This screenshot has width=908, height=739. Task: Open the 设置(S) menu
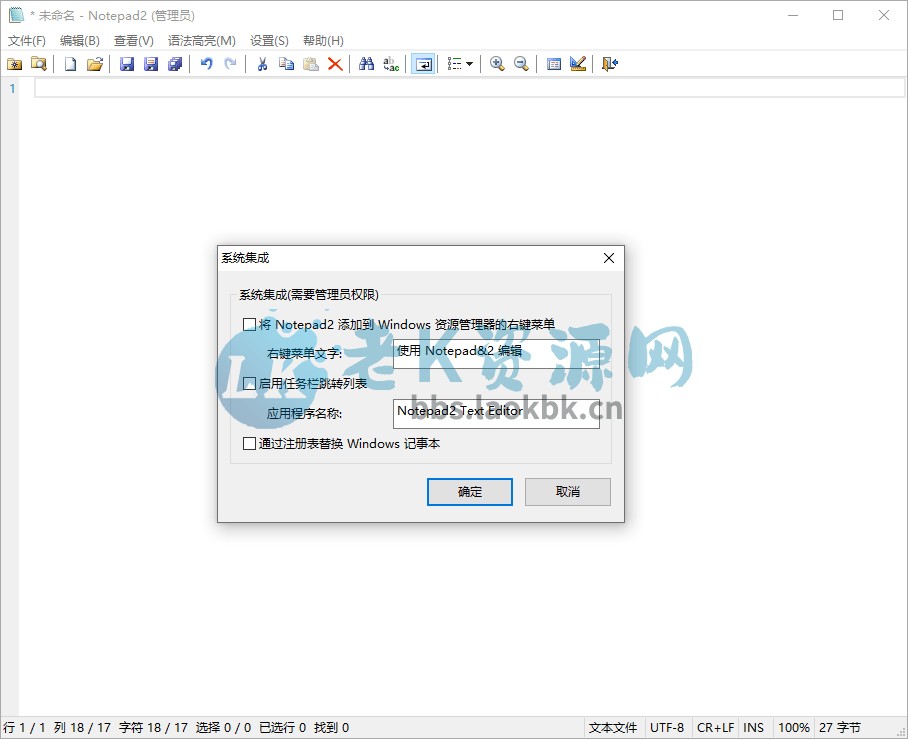click(x=269, y=41)
